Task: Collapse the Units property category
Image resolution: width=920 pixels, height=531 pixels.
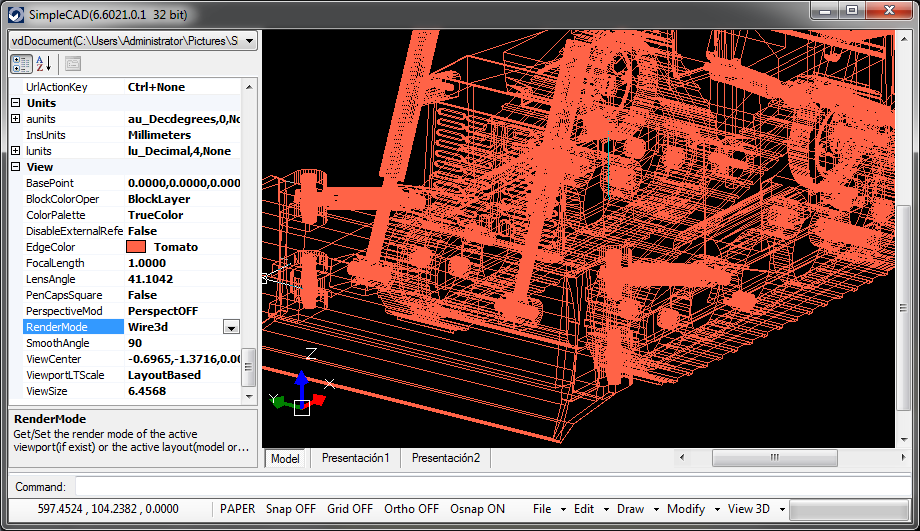Action: tap(15, 103)
